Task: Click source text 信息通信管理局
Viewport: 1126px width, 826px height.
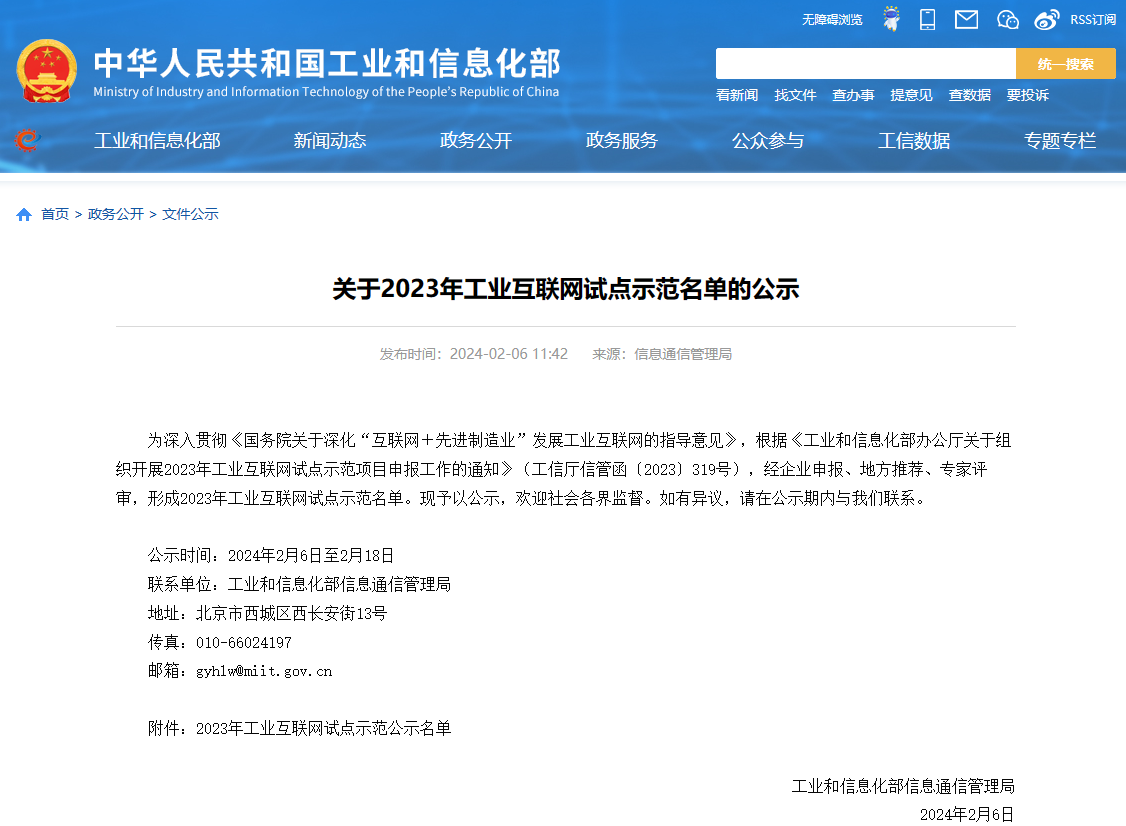Action: click(683, 354)
